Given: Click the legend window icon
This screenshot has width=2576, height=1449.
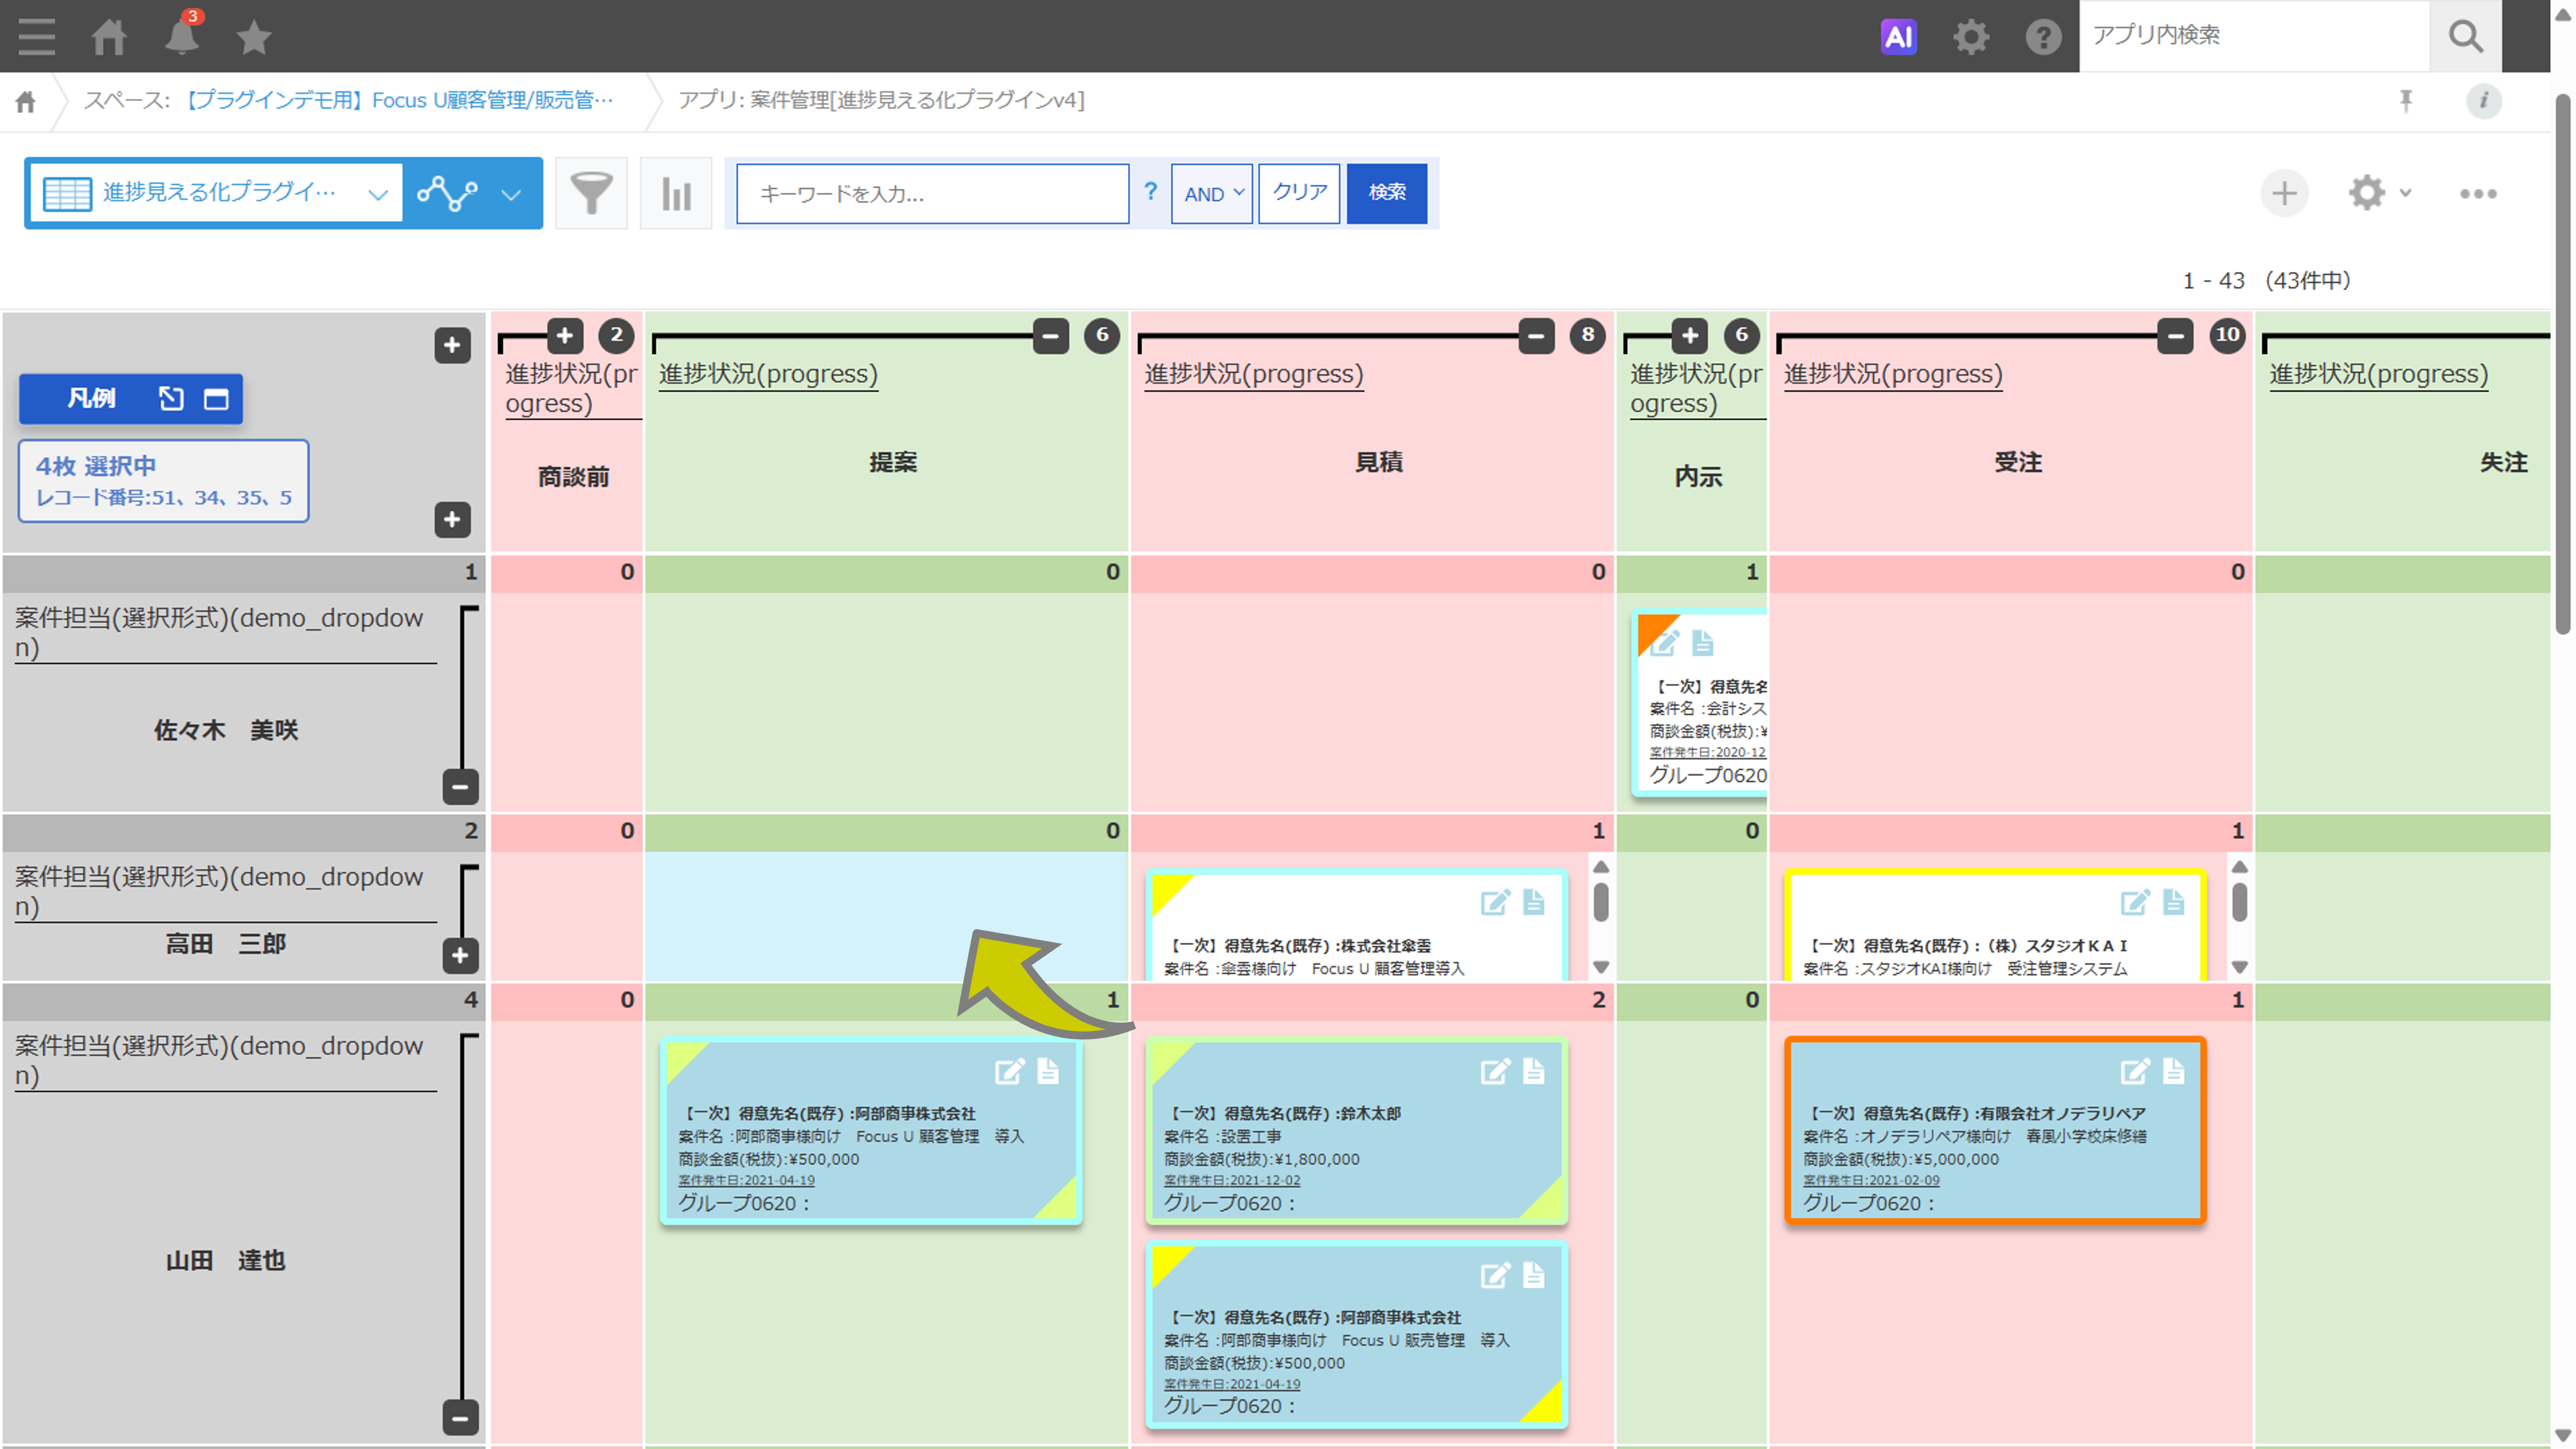Looking at the screenshot, I should coord(216,398).
